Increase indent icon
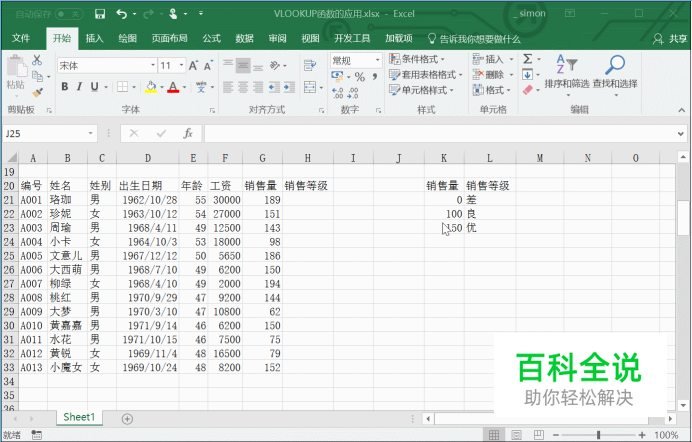This screenshot has width=692, height=442. tap(289, 87)
